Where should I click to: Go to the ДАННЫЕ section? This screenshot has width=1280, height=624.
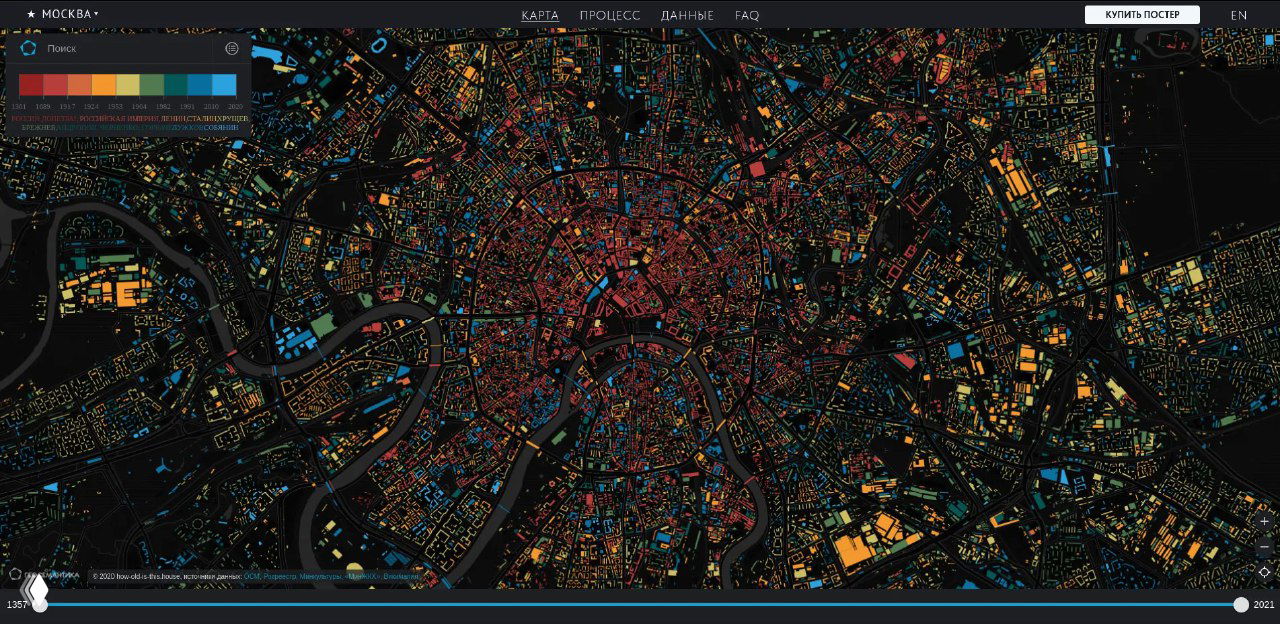coord(687,15)
